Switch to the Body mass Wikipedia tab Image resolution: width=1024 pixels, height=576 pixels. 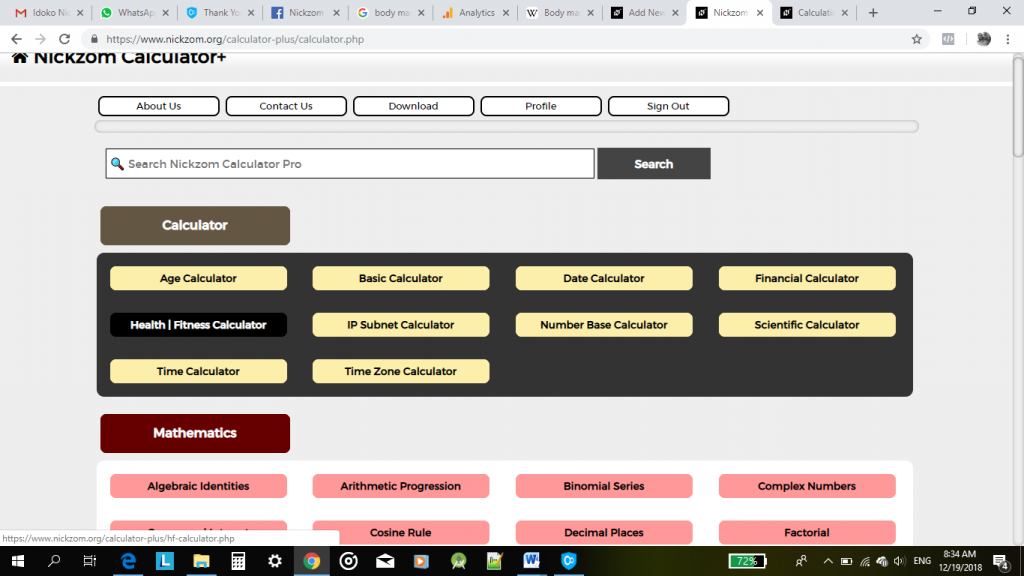[560, 12]
